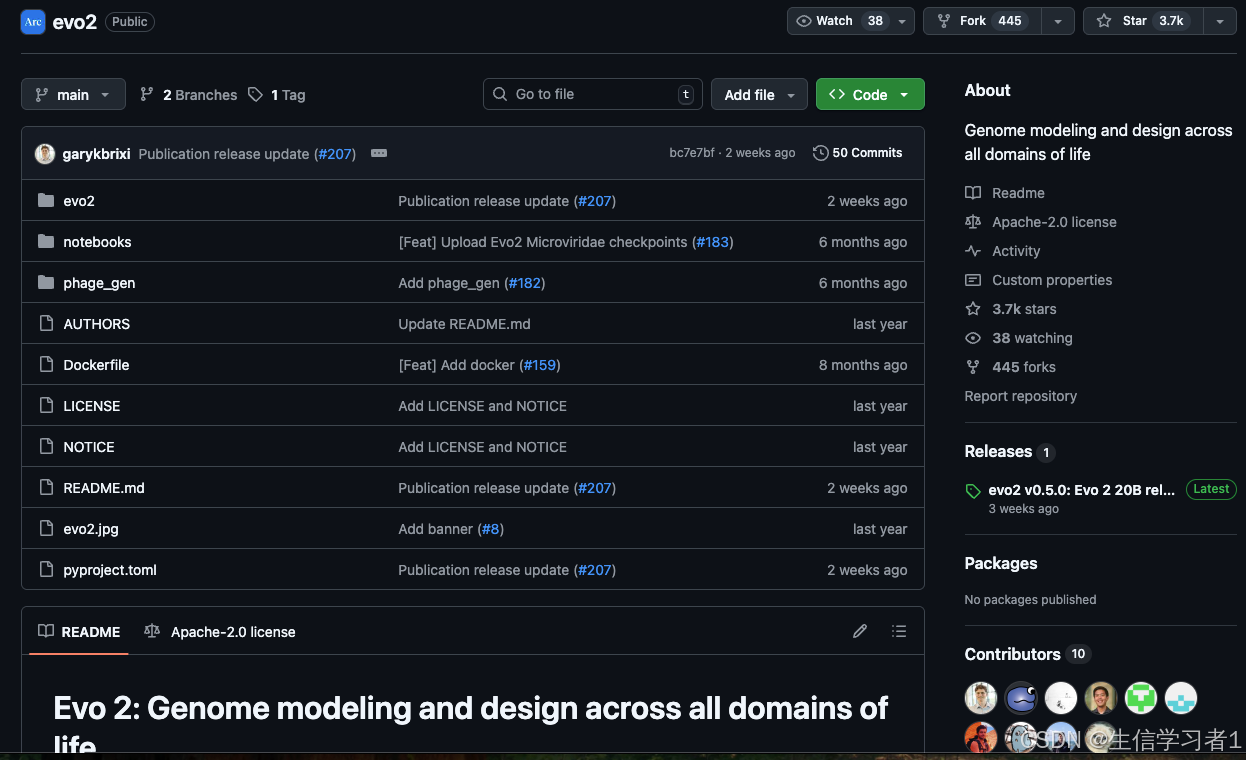Click the first contributor avatar
This screenshot has height=760, width=1246.
pyautogui.click(x=981, y=698)
